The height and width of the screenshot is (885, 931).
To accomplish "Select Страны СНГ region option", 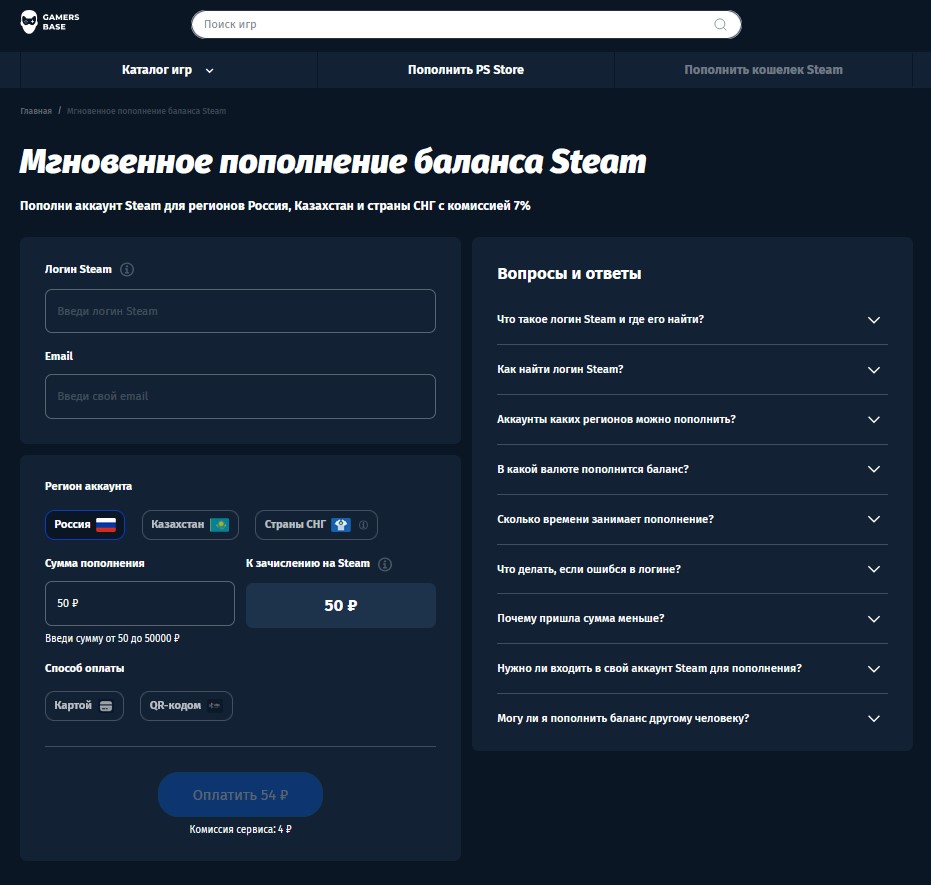I will point(316,525).
